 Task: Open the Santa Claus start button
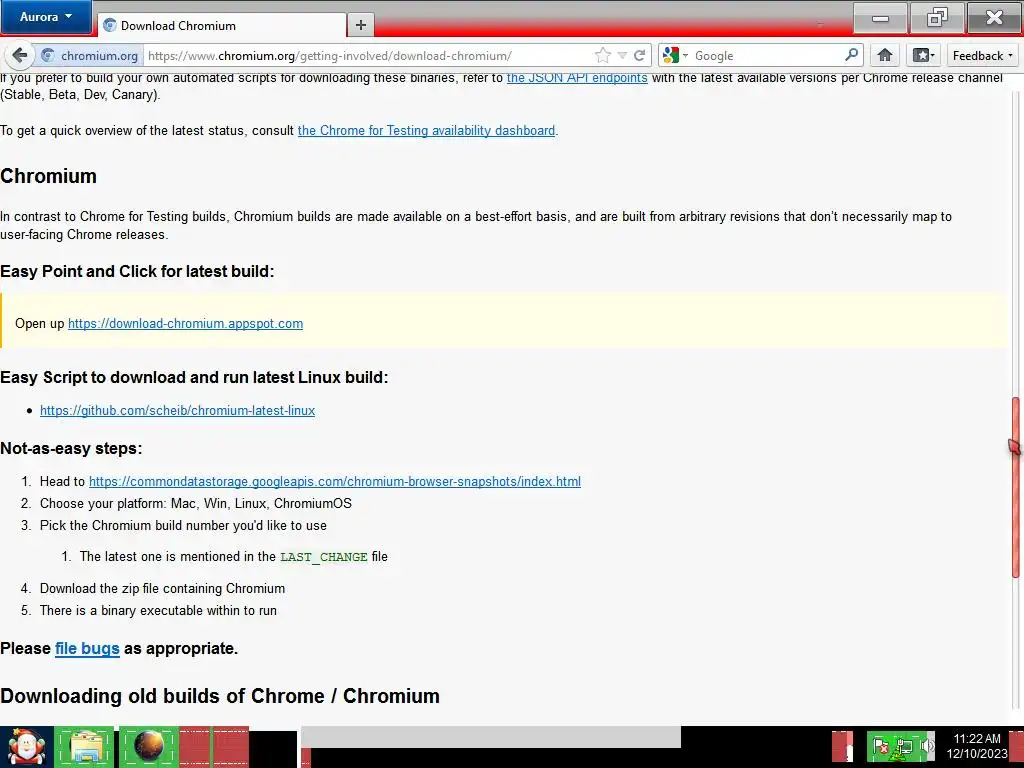click(x=27, y=747)
